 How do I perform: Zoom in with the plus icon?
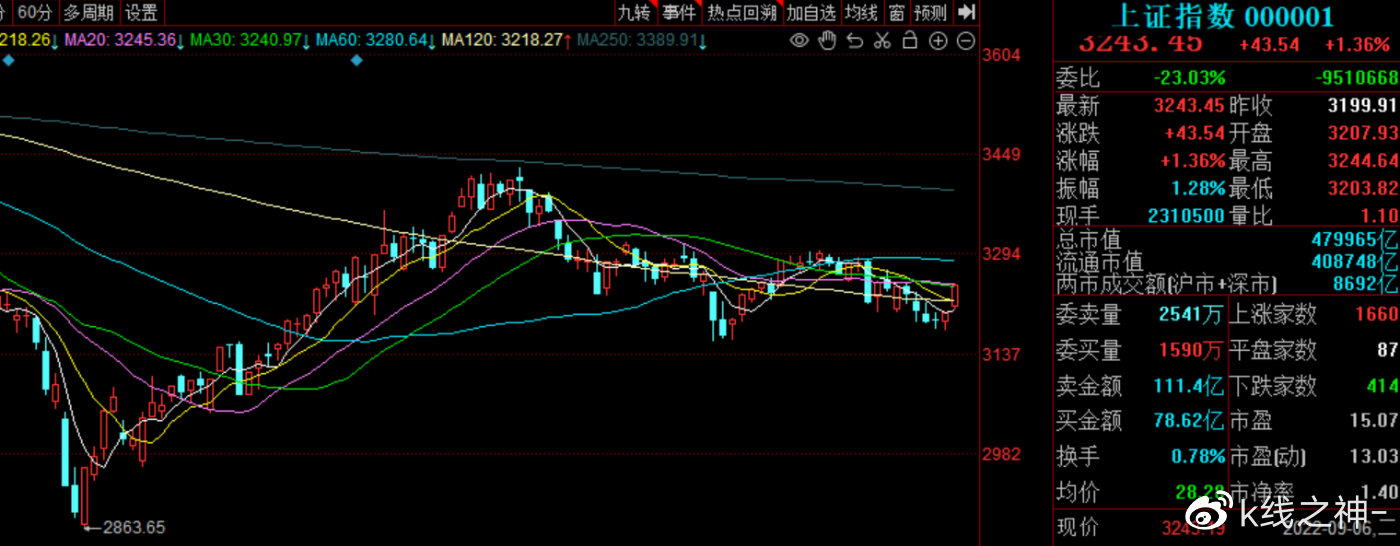pyautogui.click(x=937, y=40)
